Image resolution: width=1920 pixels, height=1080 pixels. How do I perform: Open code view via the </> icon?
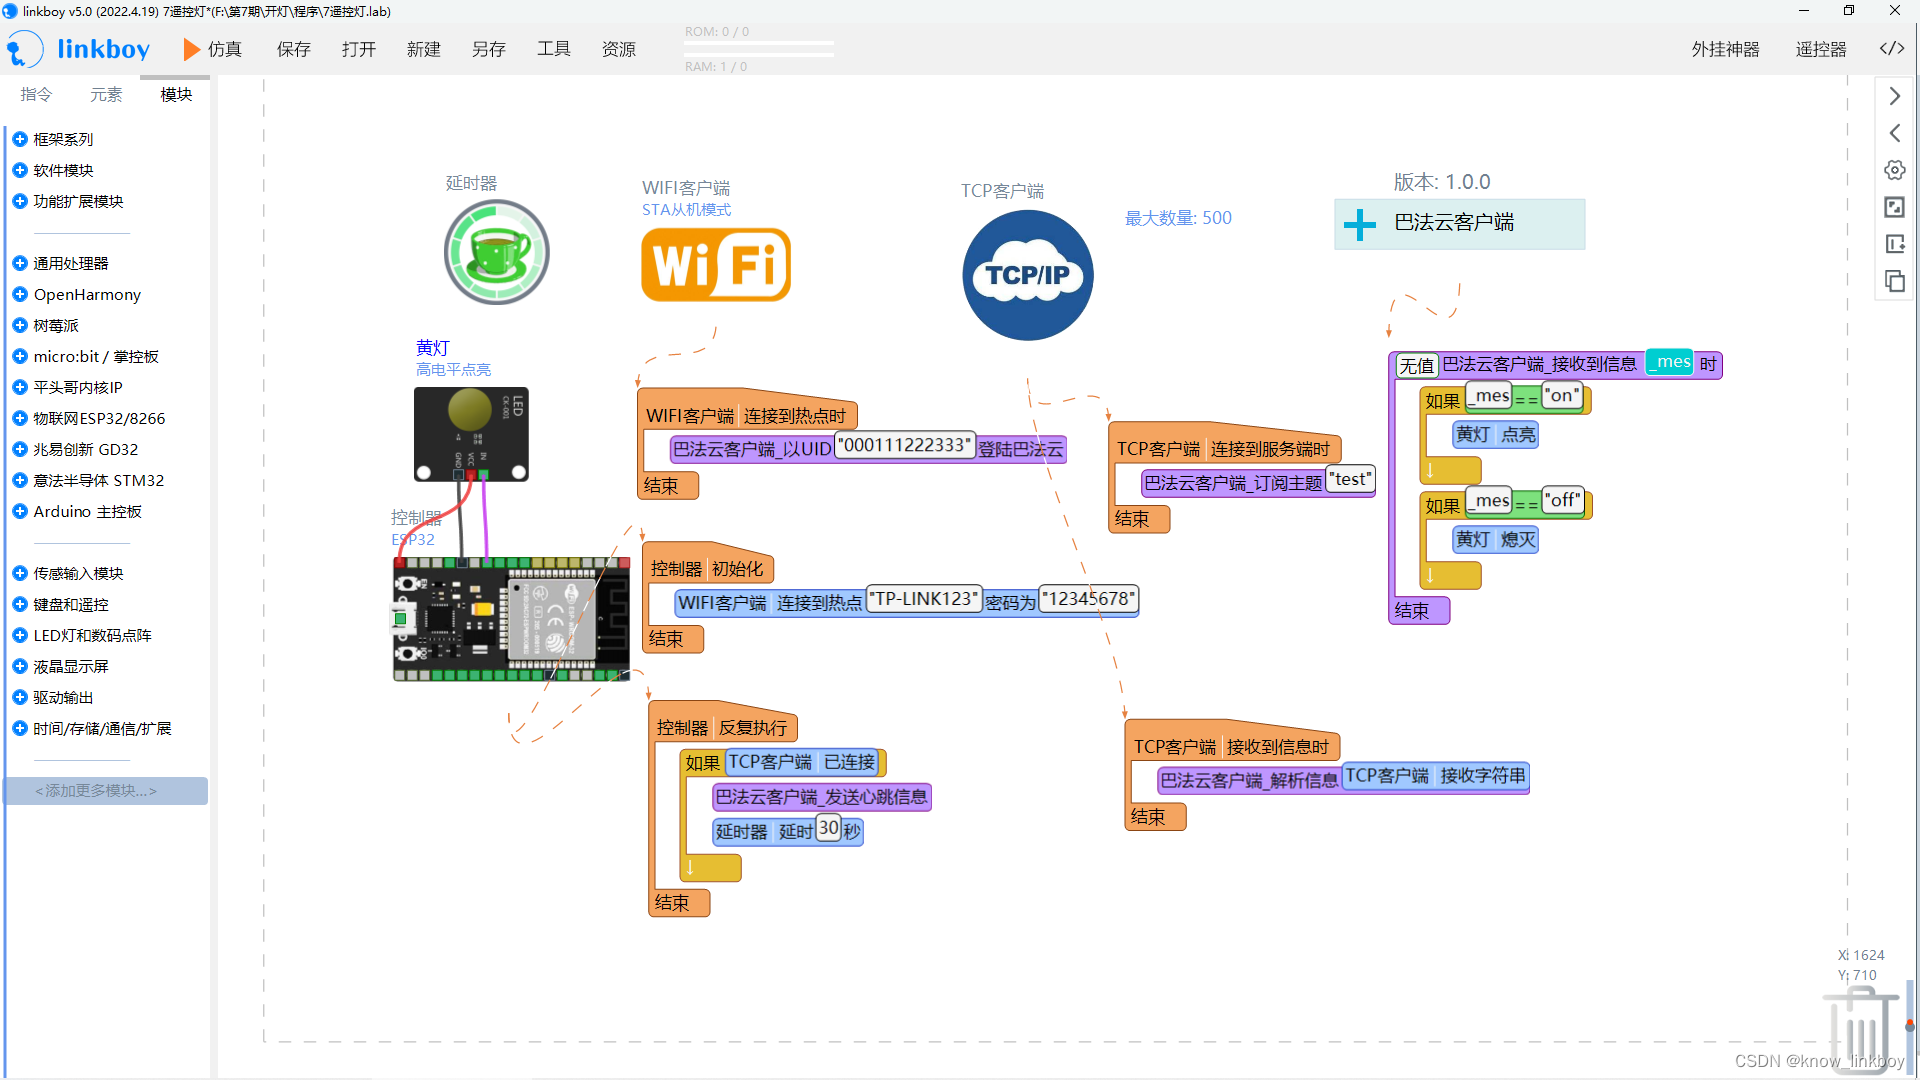pos(1892,47)
